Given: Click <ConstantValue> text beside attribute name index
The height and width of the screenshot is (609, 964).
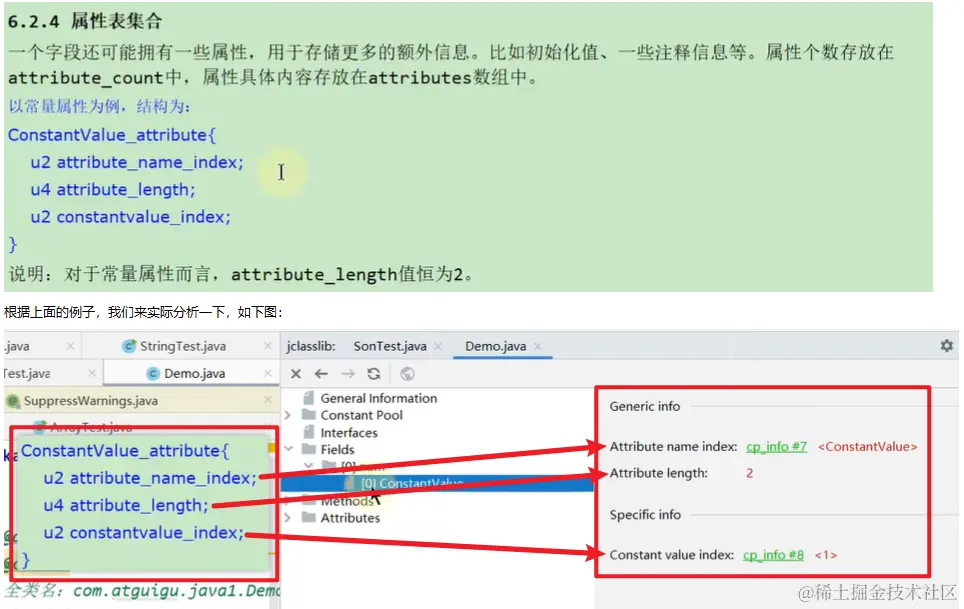Looking at the screenshot, I should pos(867,447).
